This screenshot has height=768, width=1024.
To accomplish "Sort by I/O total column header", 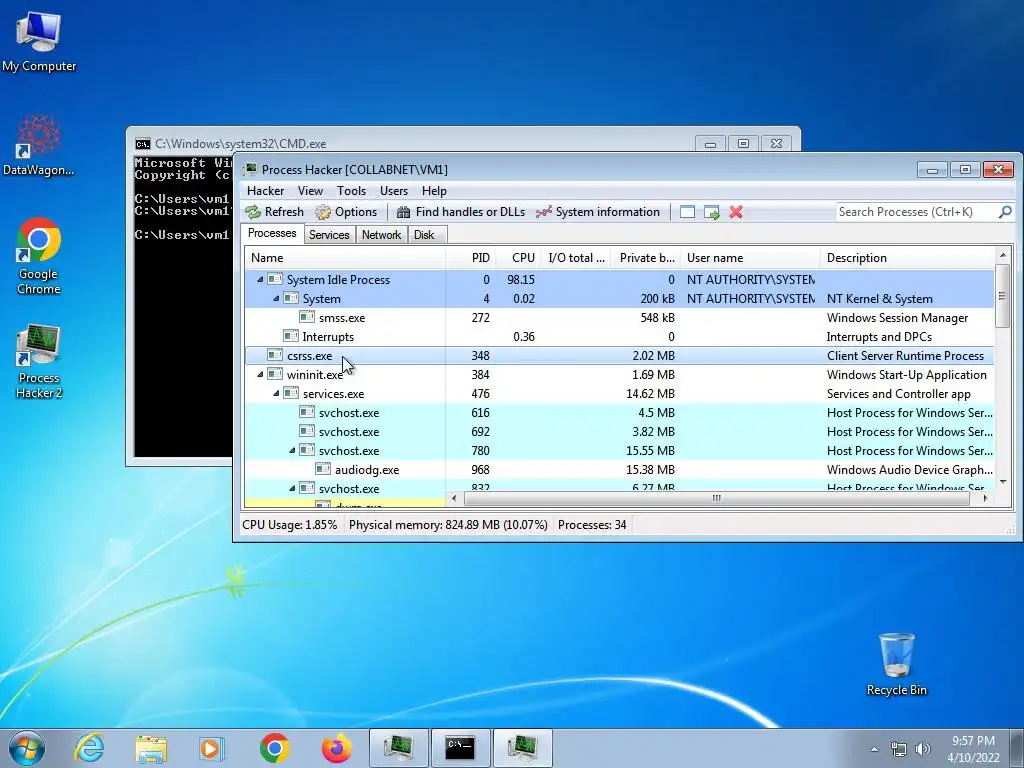I will [x=577, y=258].
